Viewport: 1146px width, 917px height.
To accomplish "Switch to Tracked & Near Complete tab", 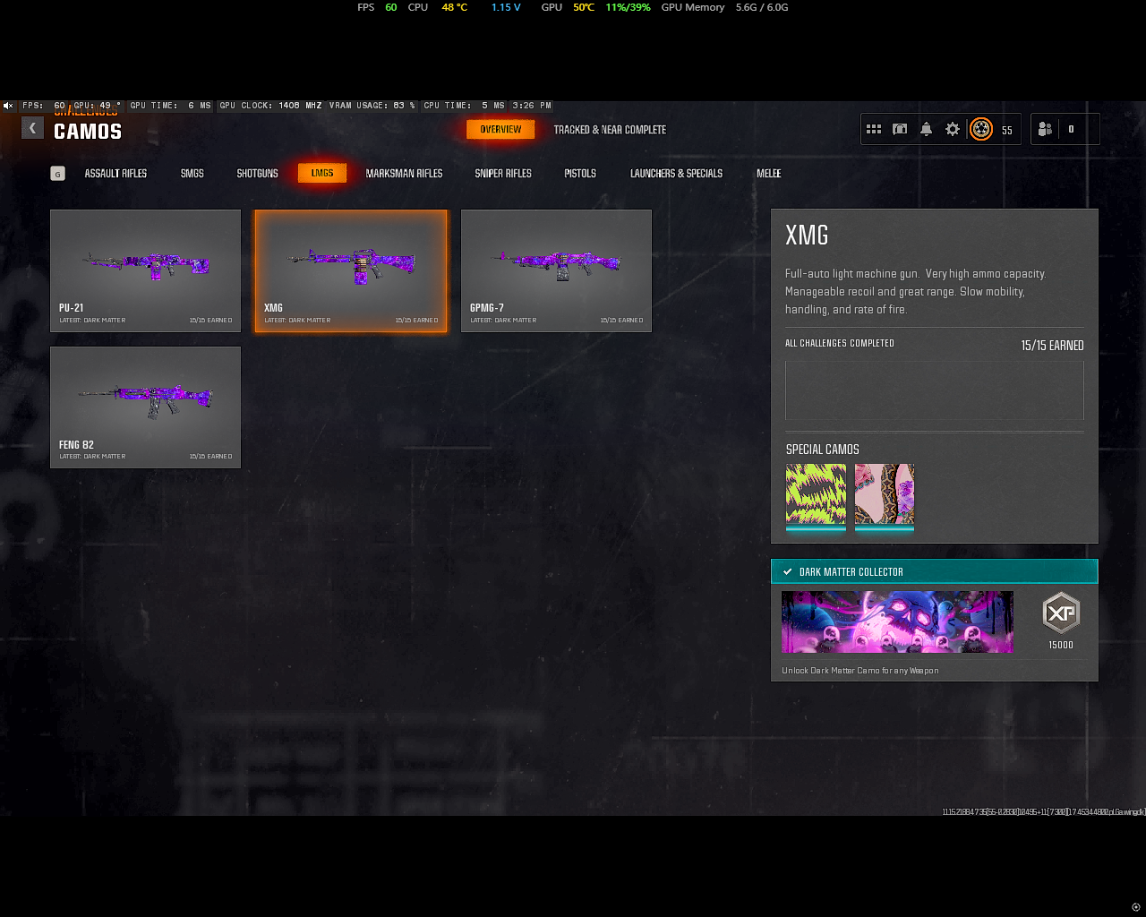I will [610, 129].
